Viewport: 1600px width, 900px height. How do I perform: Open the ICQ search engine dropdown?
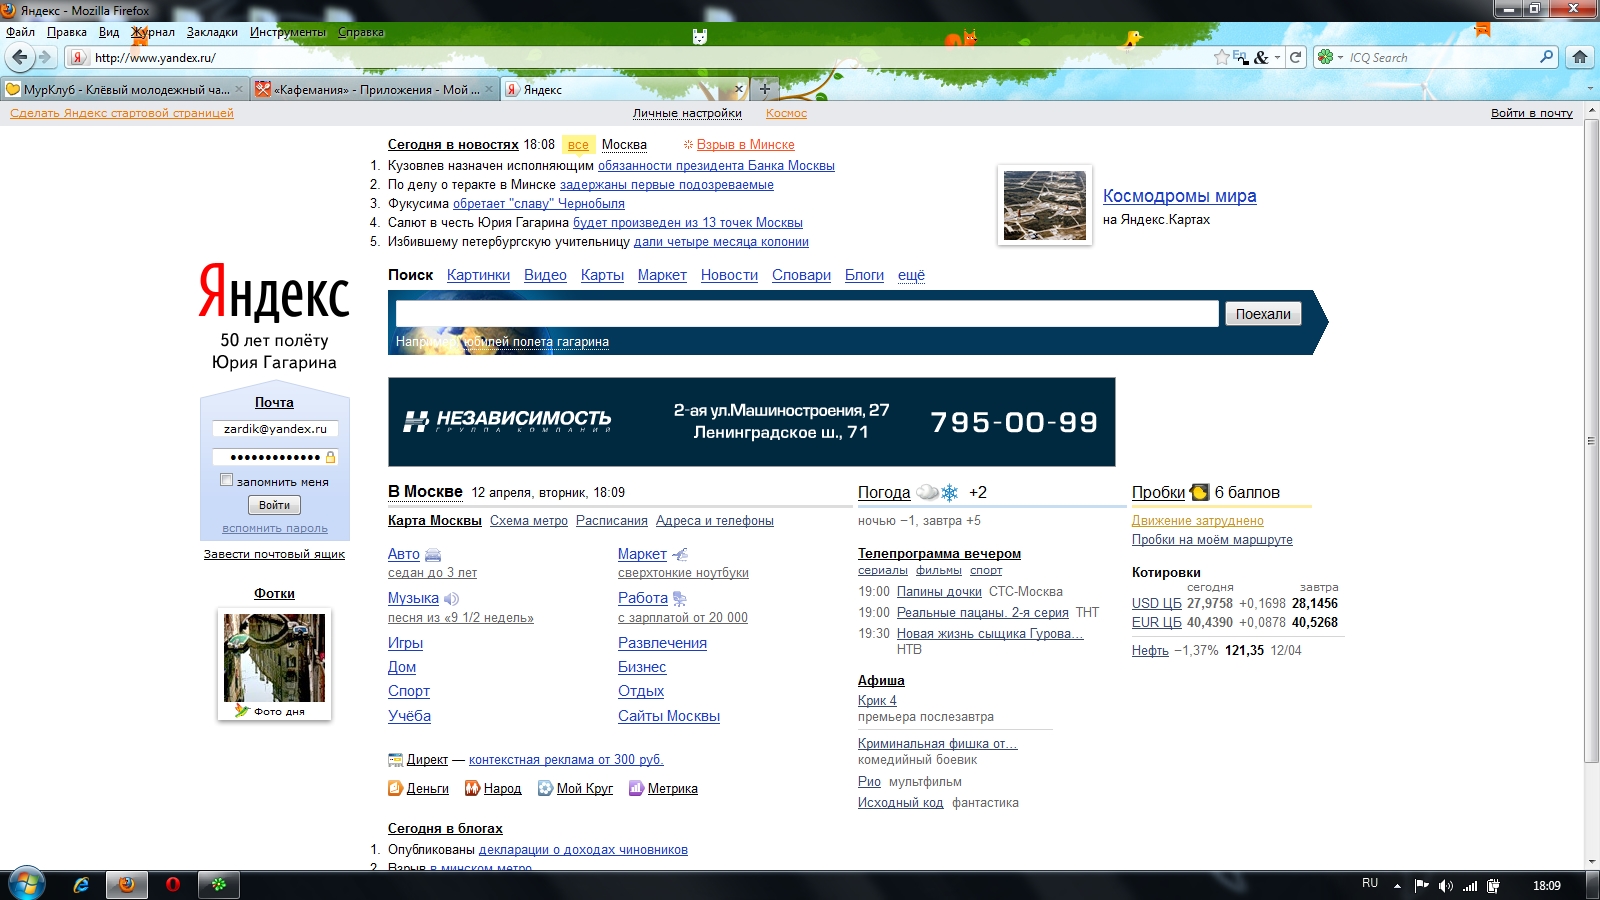click(x=1331, y=57)
